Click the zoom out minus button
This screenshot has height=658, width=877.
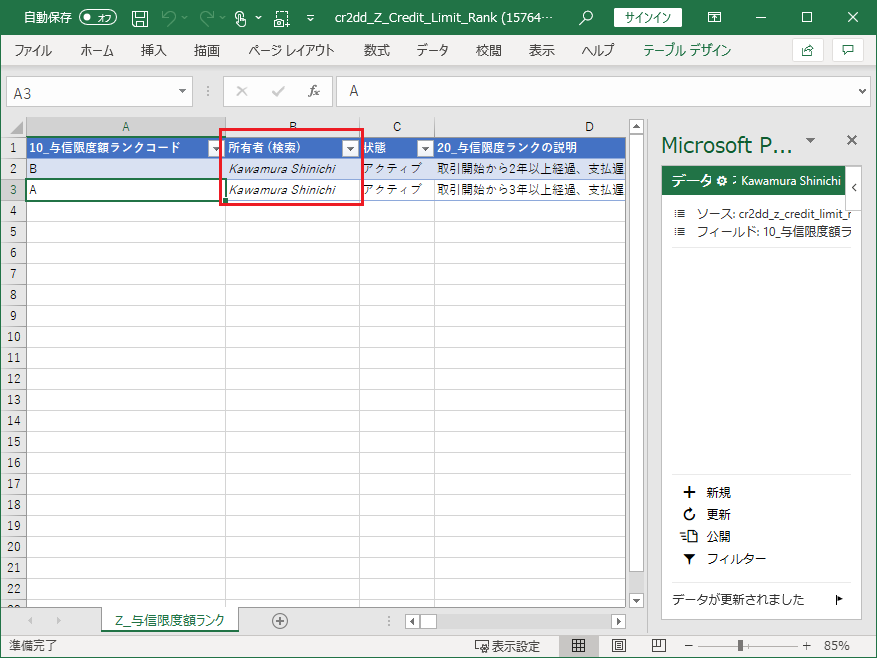[x=689, y=646]
